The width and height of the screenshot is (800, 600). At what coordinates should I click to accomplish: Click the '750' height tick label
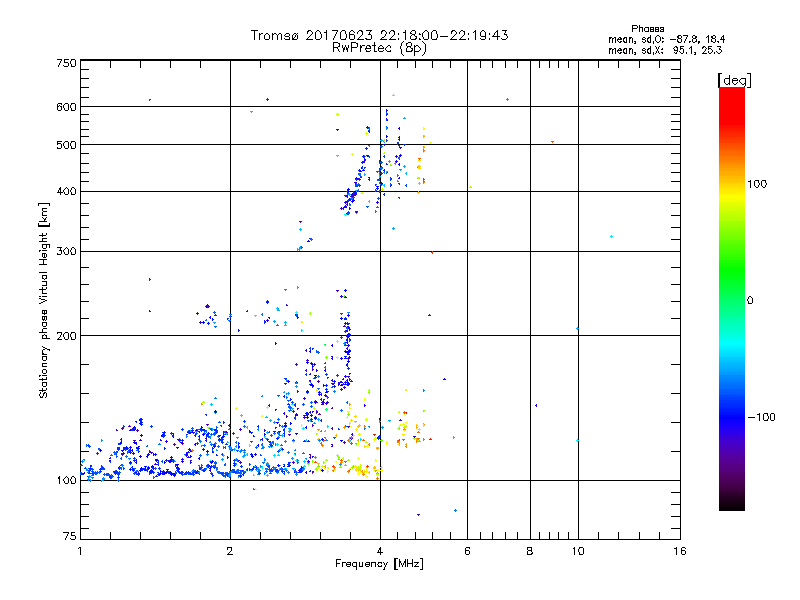66,63
